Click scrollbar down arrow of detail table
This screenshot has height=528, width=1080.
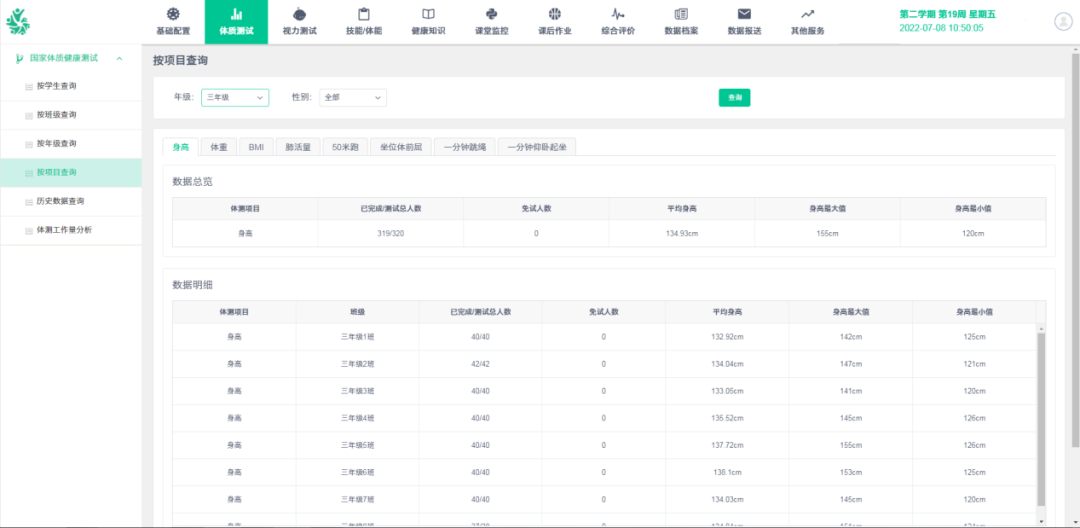(1041, 521)
